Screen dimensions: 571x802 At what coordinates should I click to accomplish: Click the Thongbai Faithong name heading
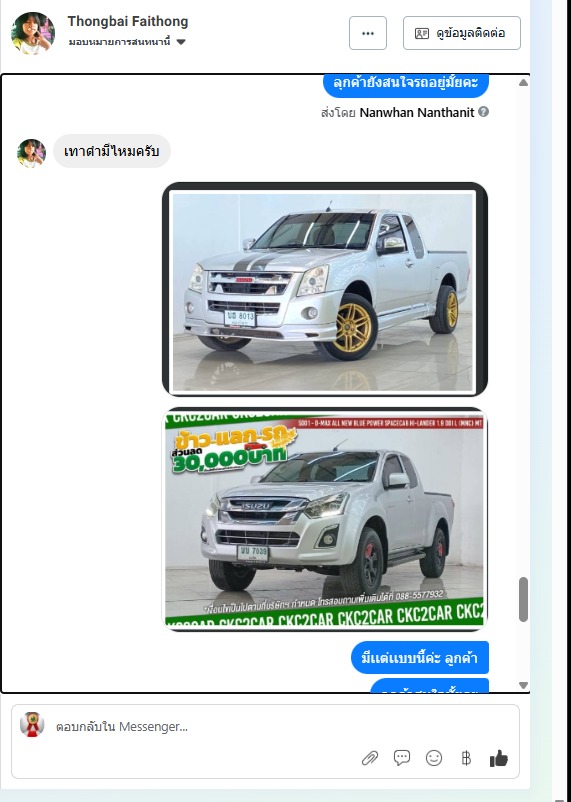pyautogui.click(x=128, y=21)
